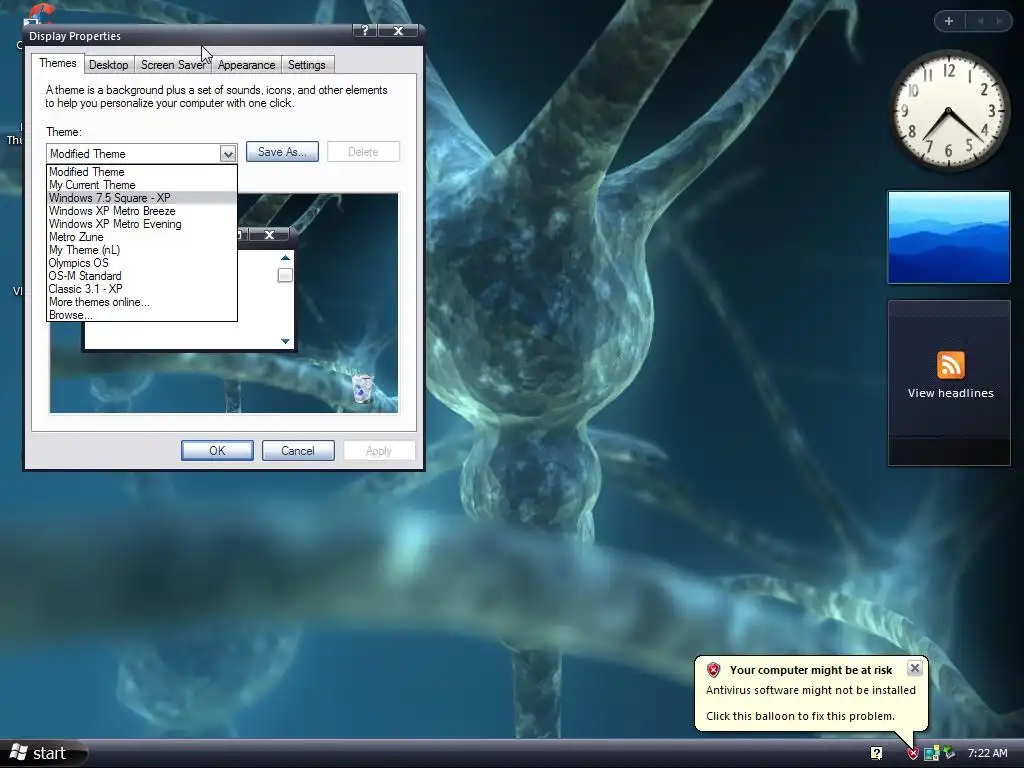This screenshot has width=1024, height=768.
Task: Click the Save As... button
Action: click(282, 152)
